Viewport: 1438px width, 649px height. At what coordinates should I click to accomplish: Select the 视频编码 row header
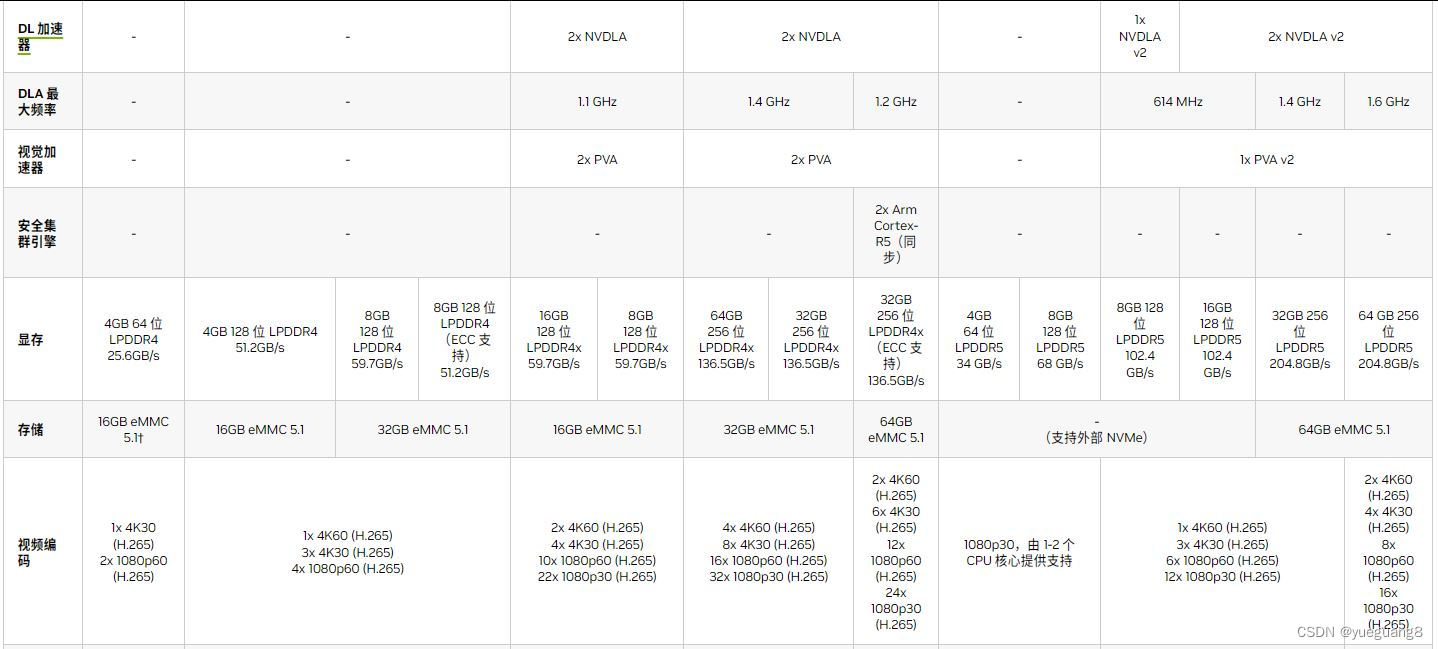[x=35, y=552]
